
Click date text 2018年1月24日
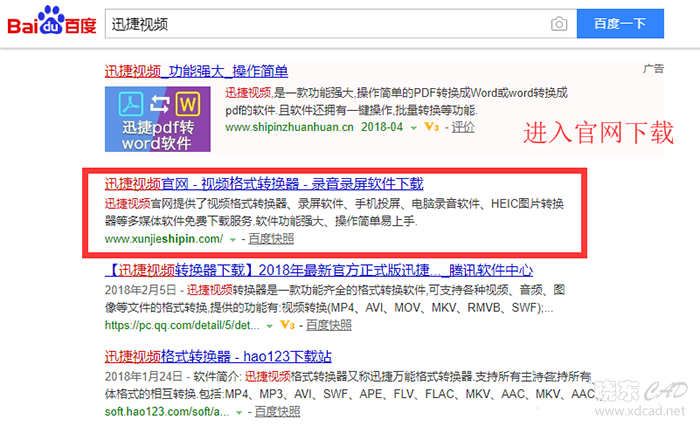[144, 376]
